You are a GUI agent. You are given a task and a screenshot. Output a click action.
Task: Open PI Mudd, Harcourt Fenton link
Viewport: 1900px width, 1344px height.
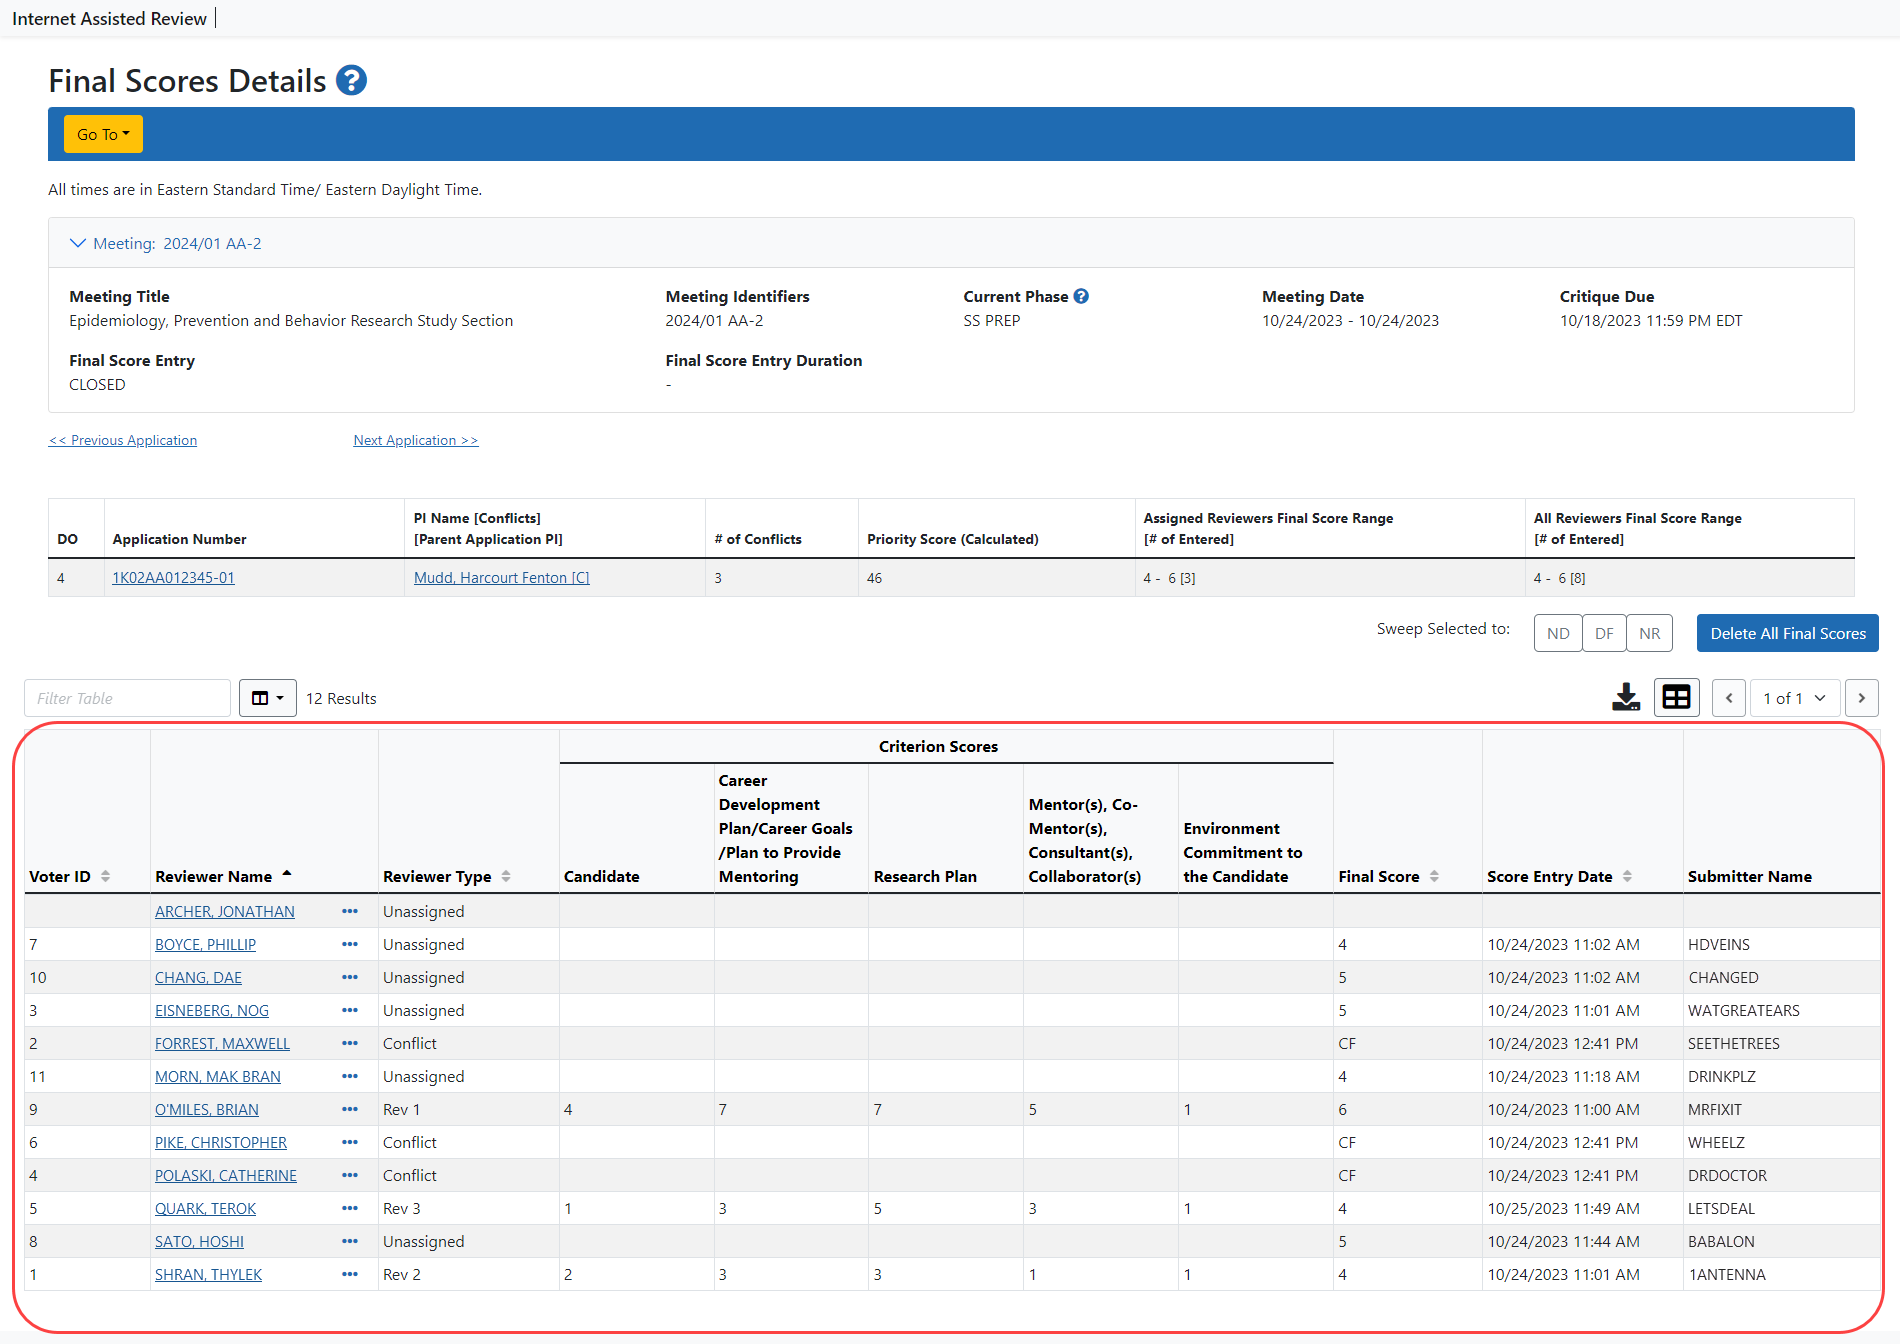tap(502, 578)
